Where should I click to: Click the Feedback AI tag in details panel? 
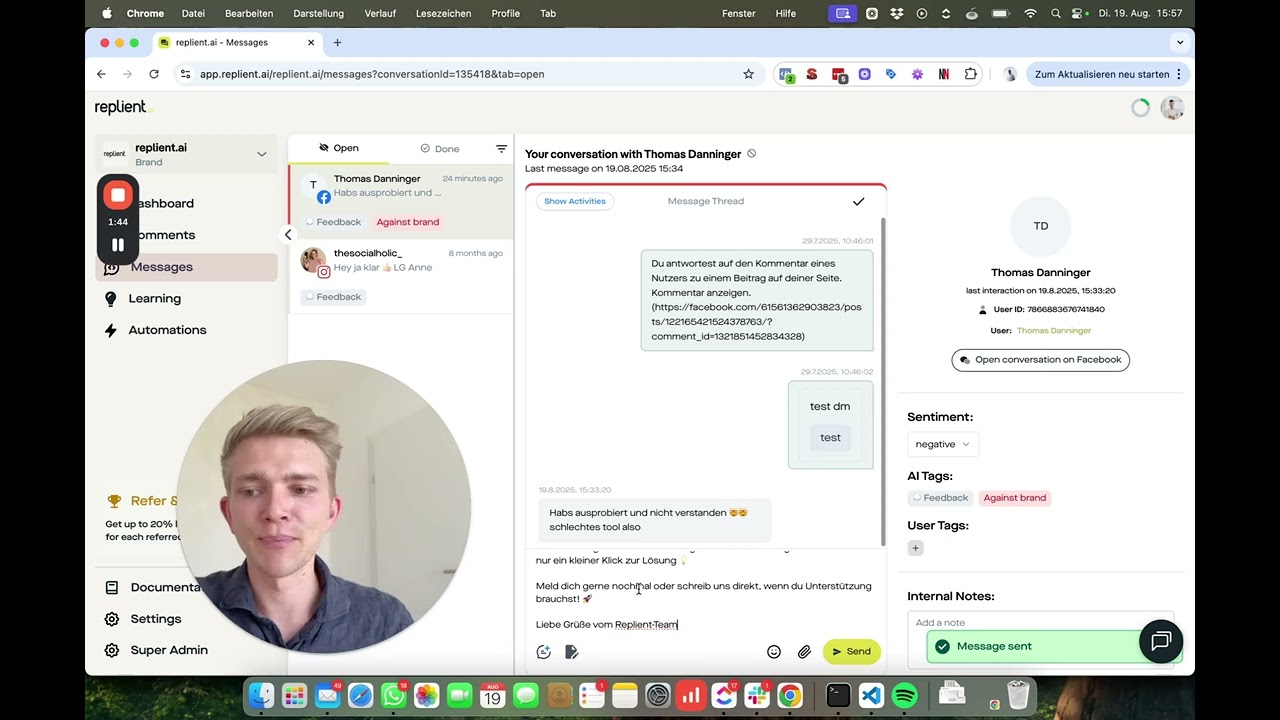941,498
